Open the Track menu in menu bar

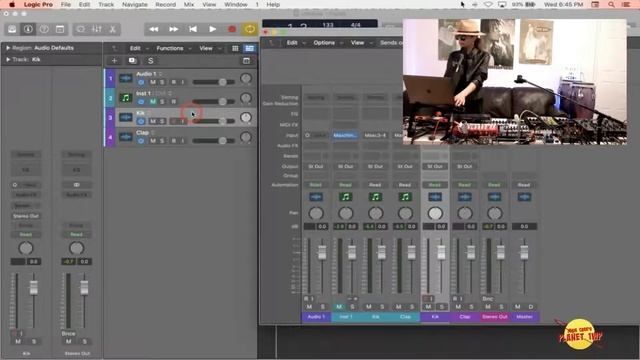106,4
